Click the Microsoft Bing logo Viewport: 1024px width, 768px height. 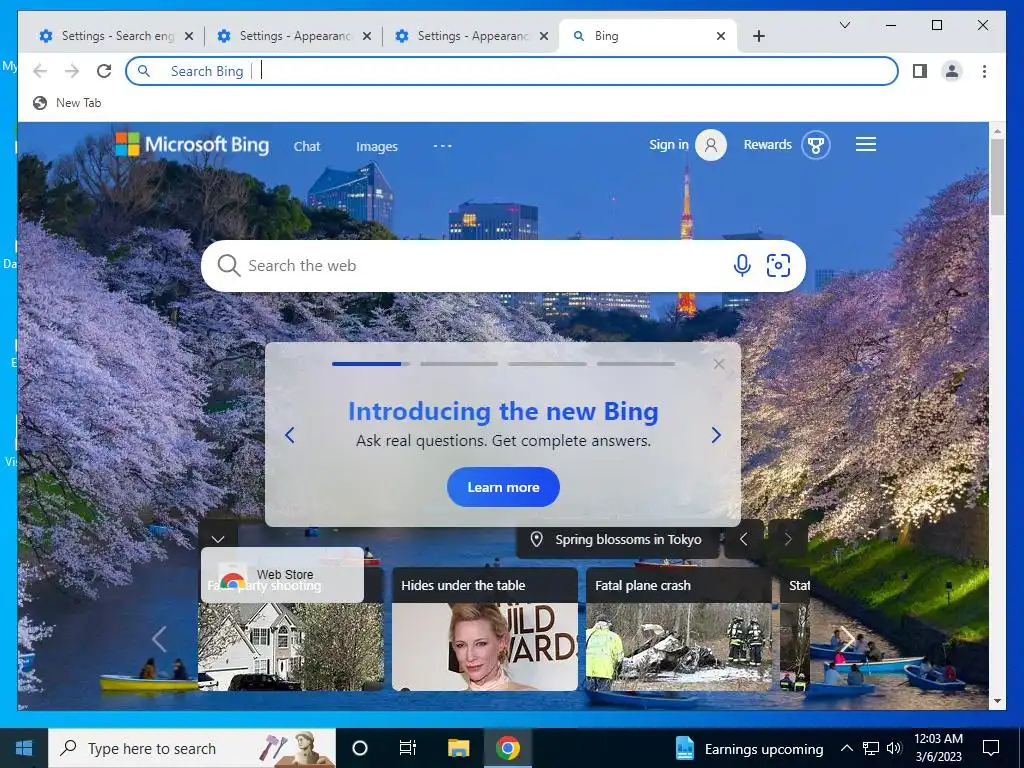pyautogui.click(x=192, y=144)
